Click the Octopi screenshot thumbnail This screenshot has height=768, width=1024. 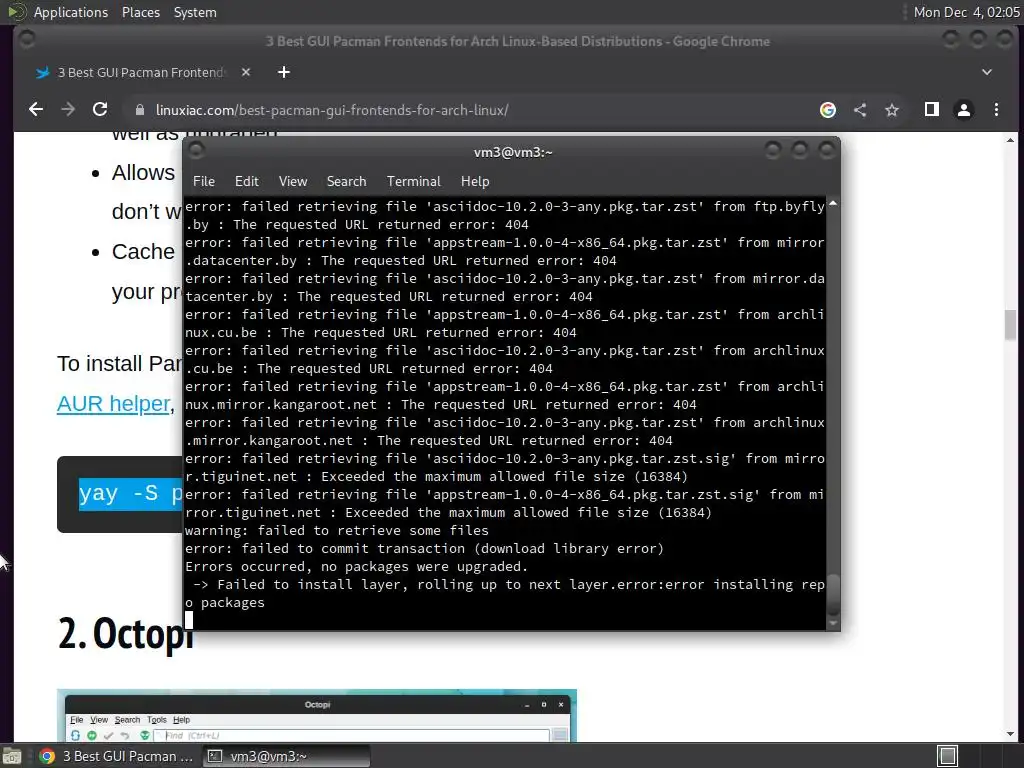pos(317,715)
